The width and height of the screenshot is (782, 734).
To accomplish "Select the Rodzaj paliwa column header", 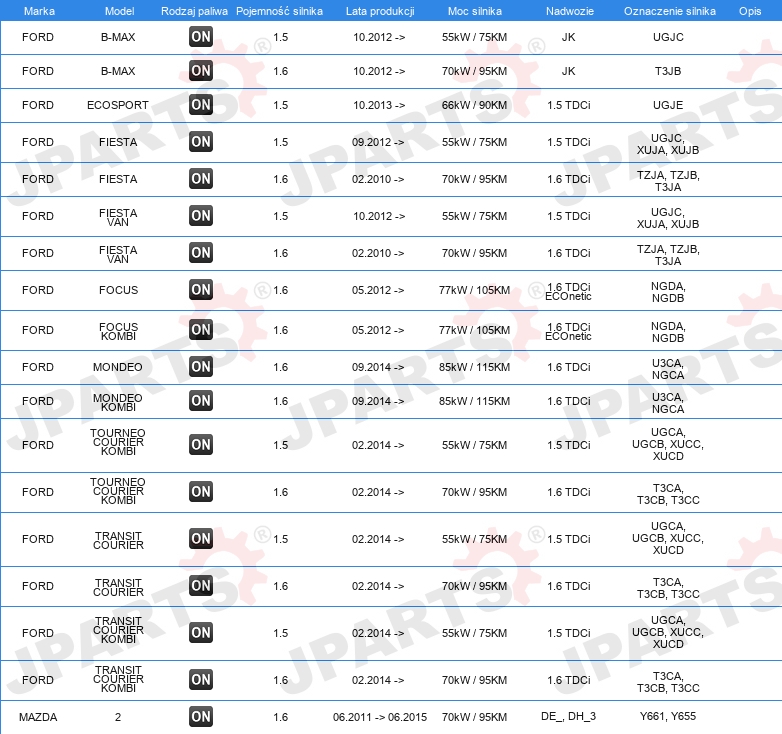I will click(x=194, y=11).
